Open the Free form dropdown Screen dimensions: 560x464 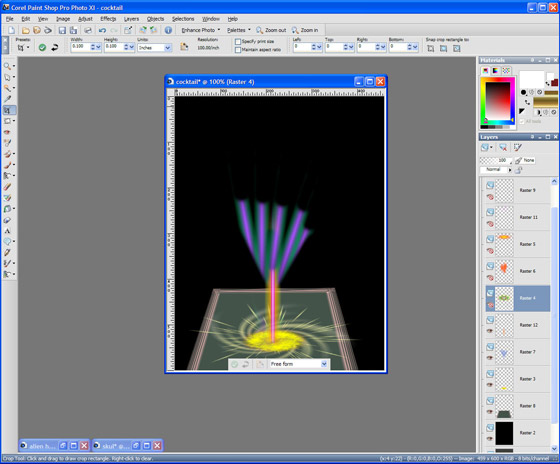click(298, 364)
